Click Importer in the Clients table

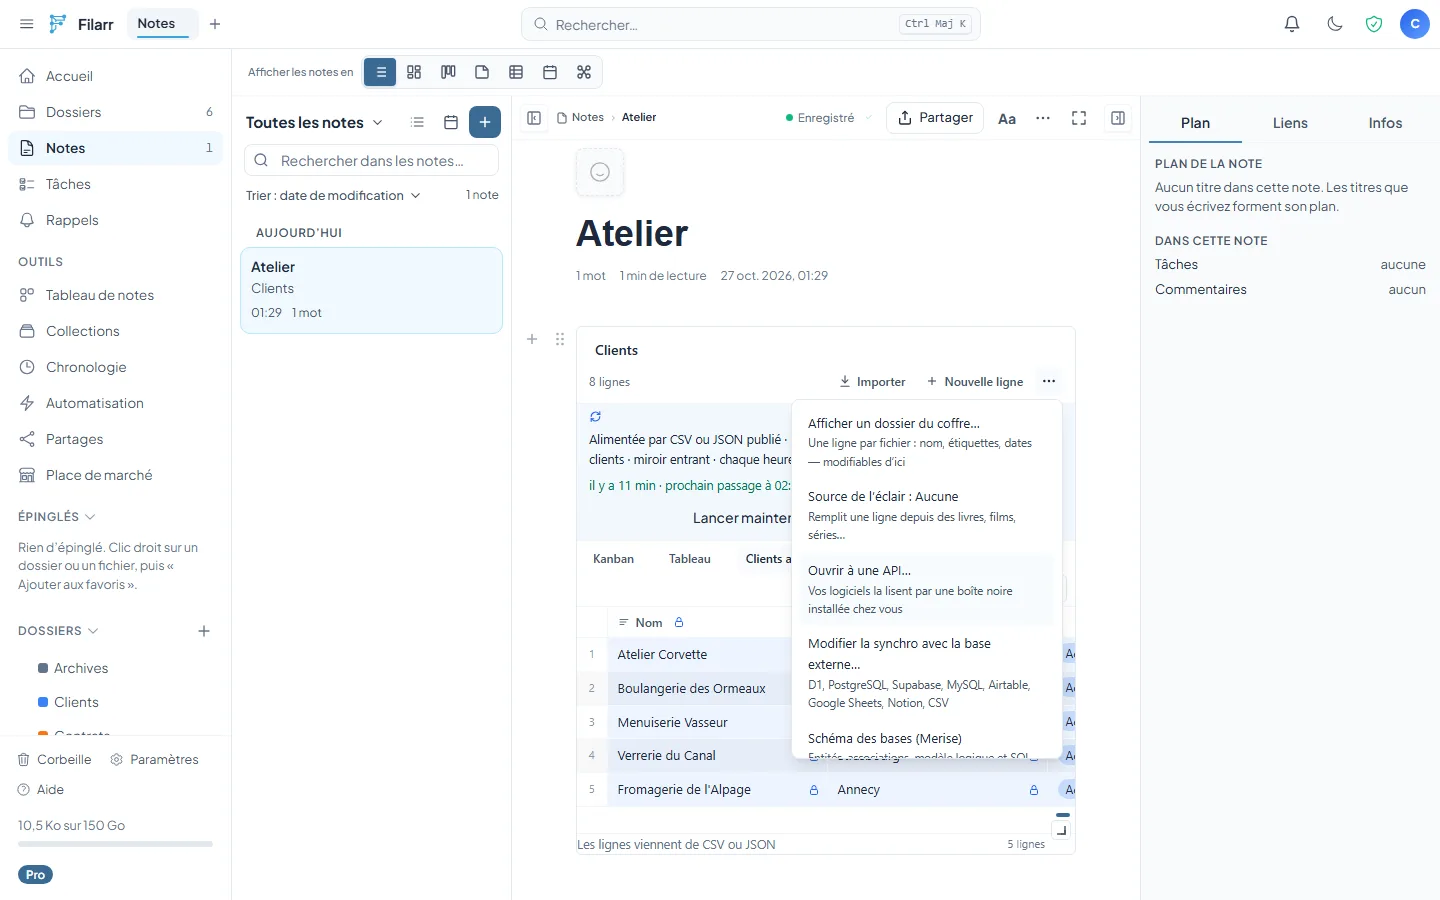[872, 382]
